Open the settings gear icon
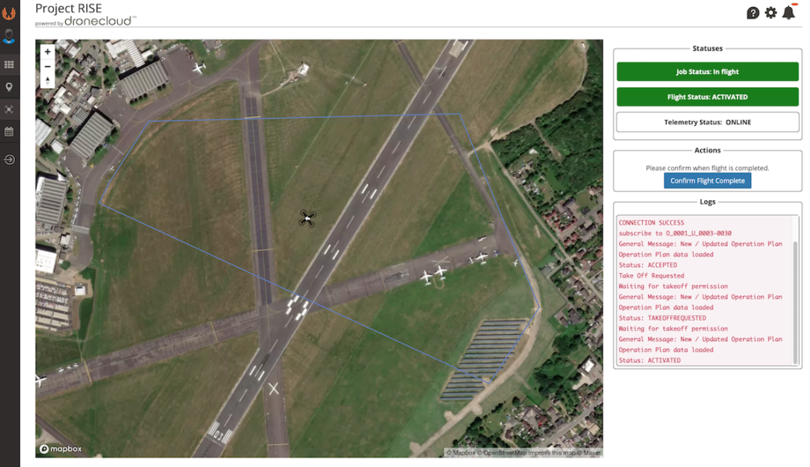The height and width of the screenshot is (467, 810). click(771, 12)
